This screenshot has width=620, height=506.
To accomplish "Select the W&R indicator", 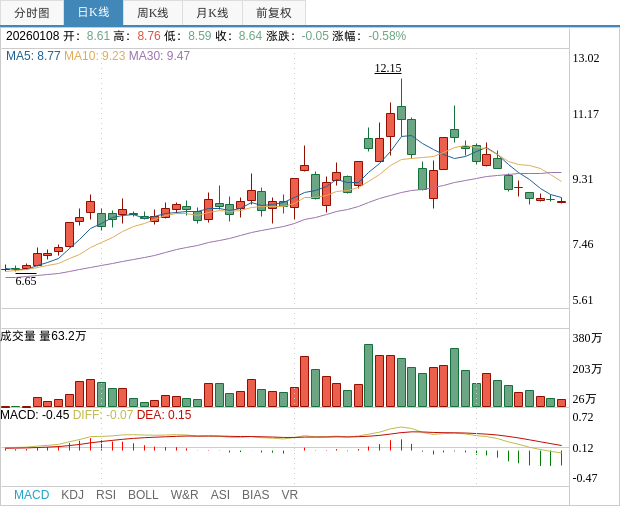I will 184,495.
